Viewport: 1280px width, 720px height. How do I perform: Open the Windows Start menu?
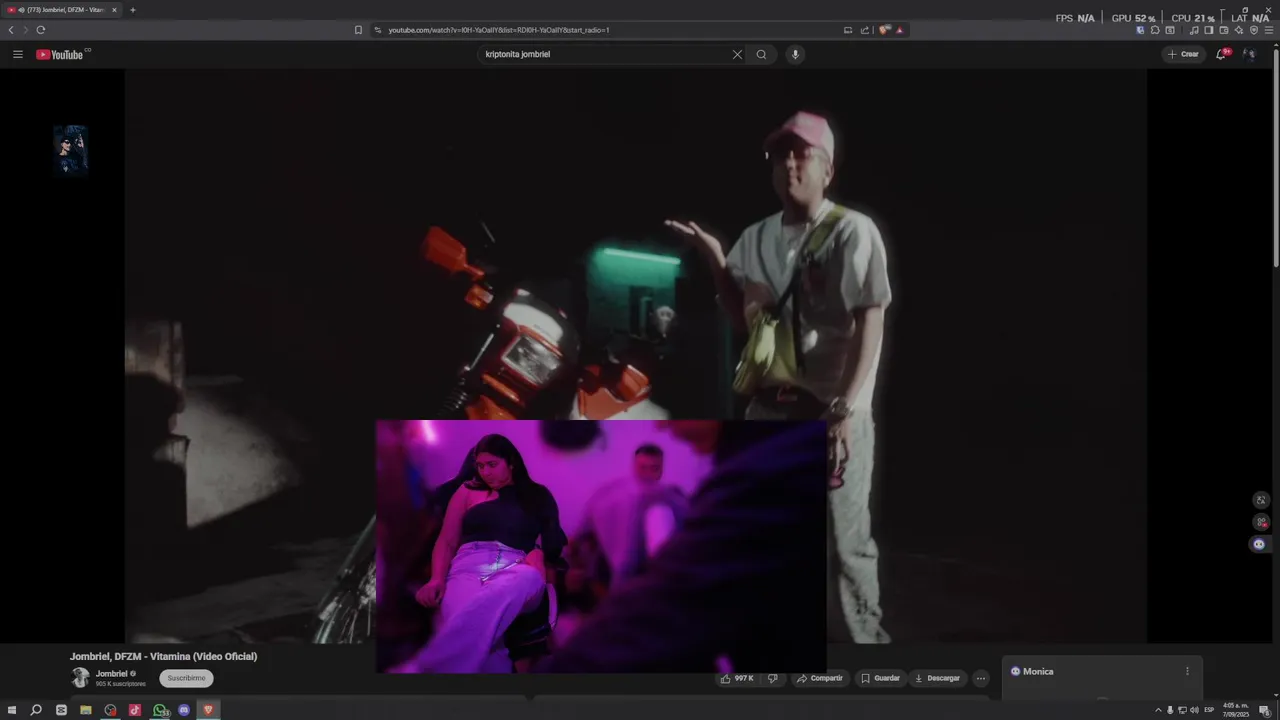click(12, 710)
